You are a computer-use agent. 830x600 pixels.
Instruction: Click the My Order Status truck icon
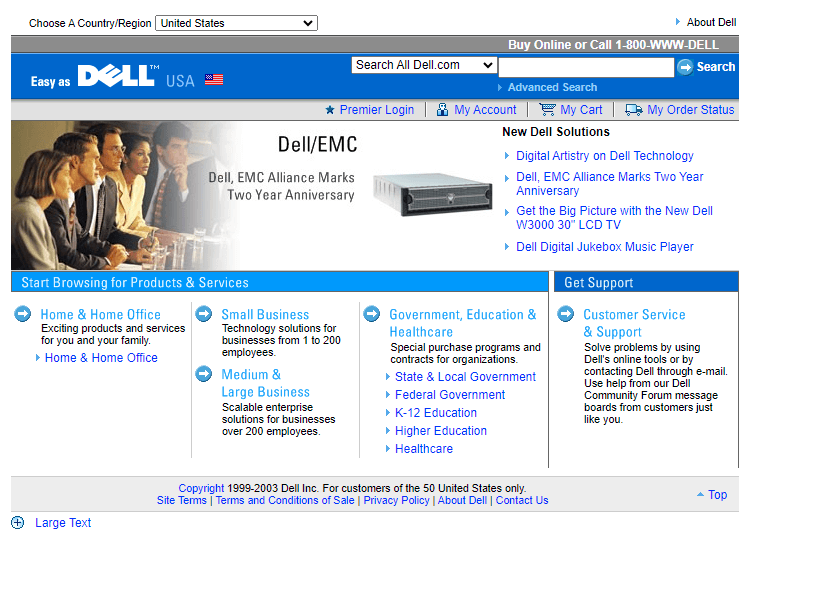point(634,110)
